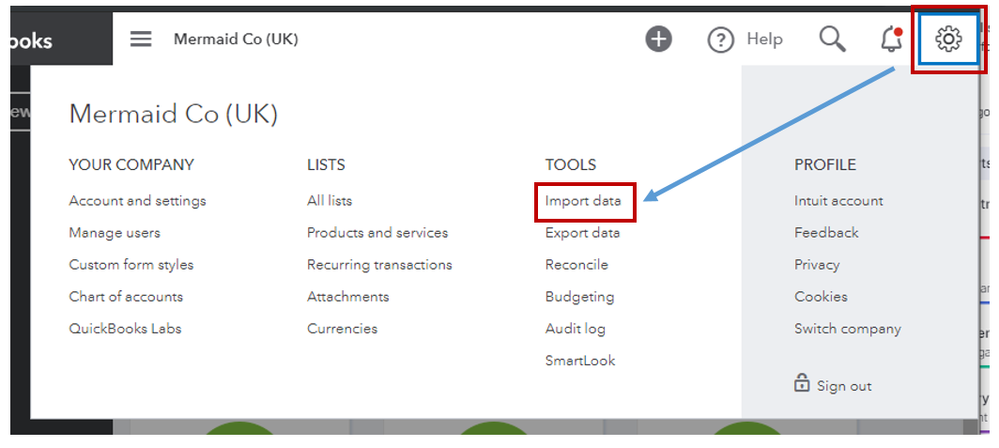Image resolution: width=999 pixels, height=448 pixels.
Task: Go to Products and services
Action: click(377, 233)
